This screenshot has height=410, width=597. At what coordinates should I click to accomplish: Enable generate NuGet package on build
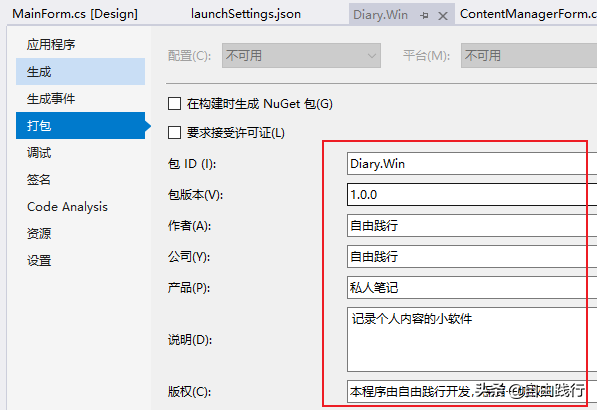tap(174, 104)
